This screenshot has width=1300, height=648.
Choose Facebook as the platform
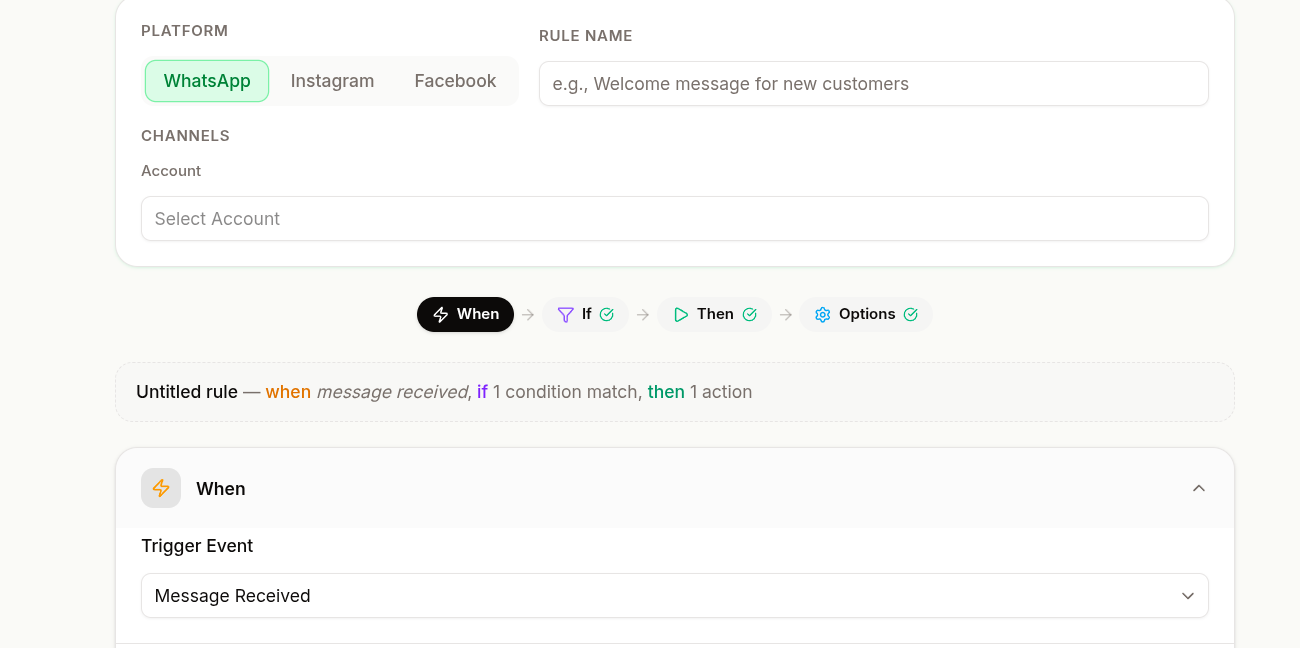click(x=455, y=81)
